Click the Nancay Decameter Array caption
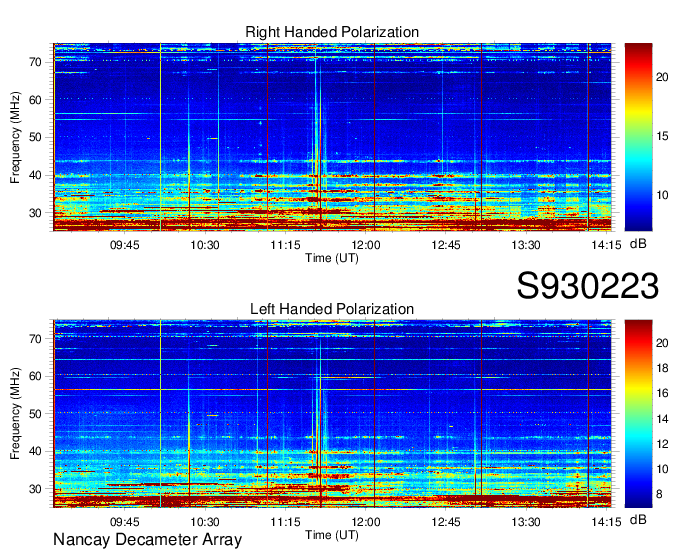Image resolution: width=680 pixels, height=552 pixels. (147, 540)
